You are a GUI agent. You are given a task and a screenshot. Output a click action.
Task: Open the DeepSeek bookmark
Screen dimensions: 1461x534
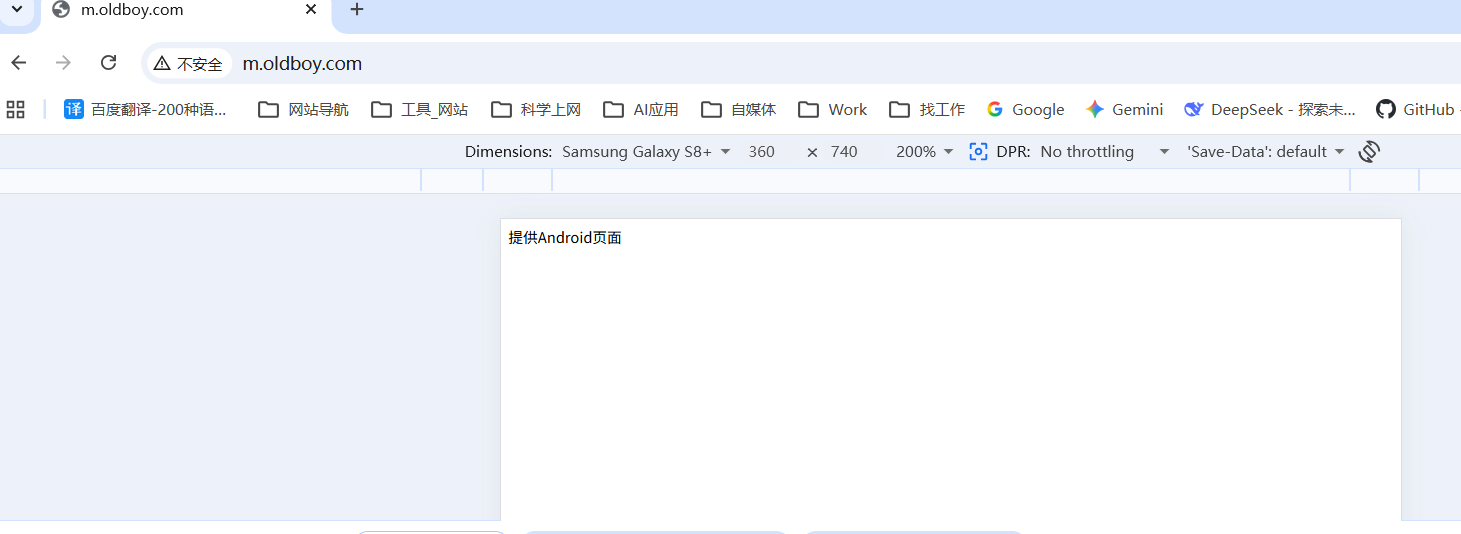point(1269,110)
